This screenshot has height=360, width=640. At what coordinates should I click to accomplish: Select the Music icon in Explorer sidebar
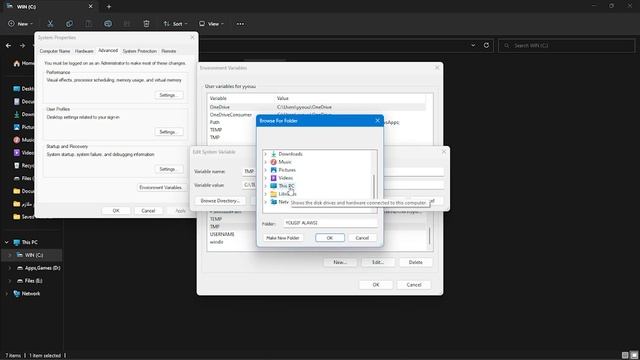(17, 140)
